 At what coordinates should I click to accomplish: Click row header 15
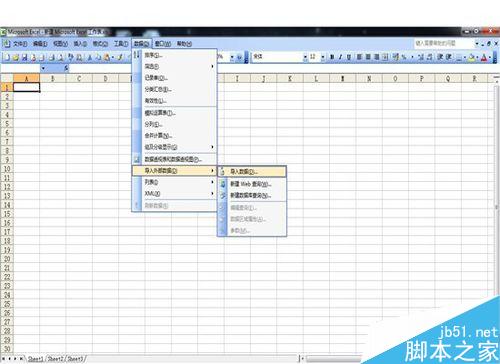point(7,214)
